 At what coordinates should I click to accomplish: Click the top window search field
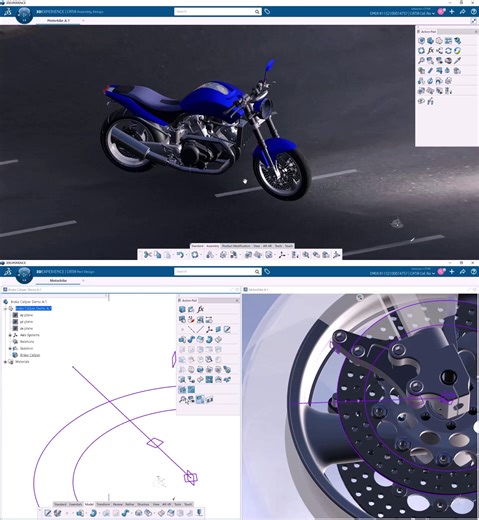(x=215, y=12)
